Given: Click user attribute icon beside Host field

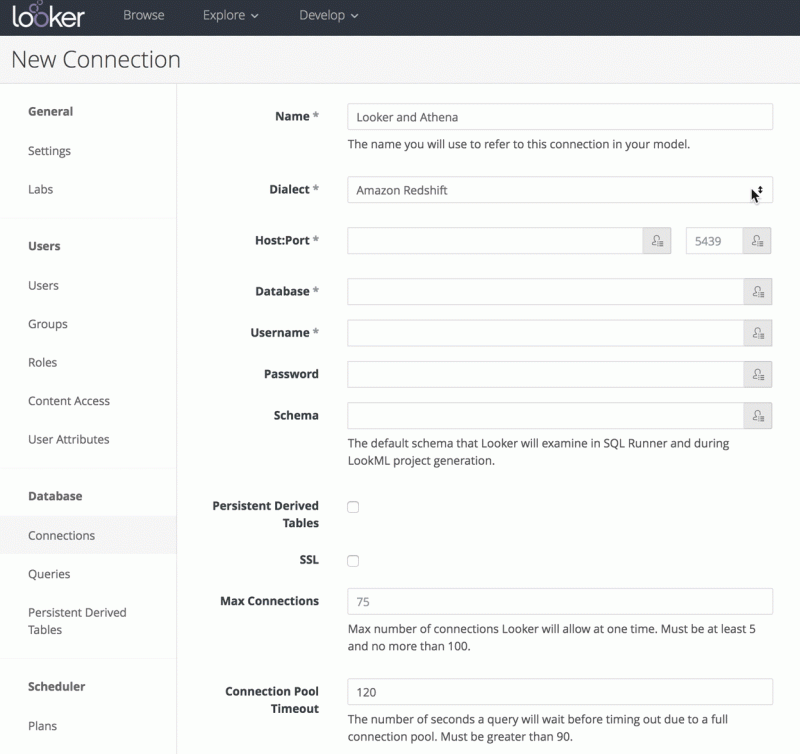Looking at the screenshot, I should [x=657, y=241].
